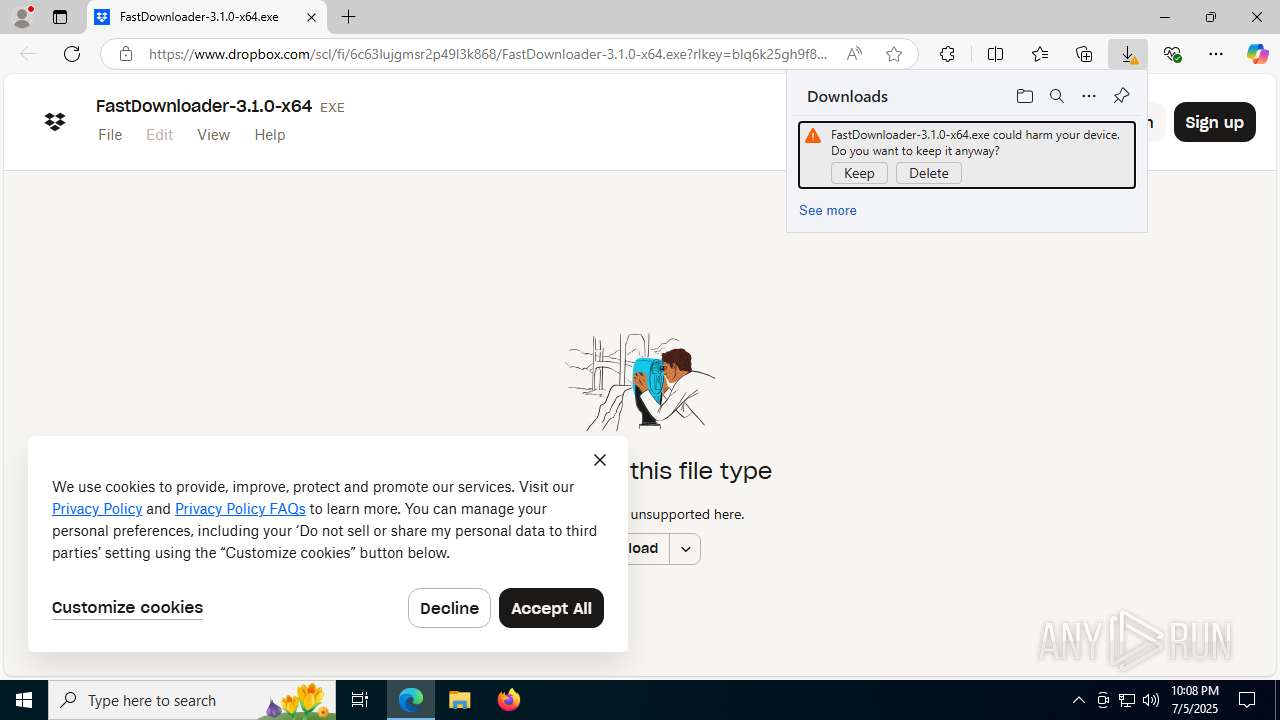The height and width of the screenshot is (720, 1280).
Task: Open downloads folder icon
Action: (x=1024, y=96)
